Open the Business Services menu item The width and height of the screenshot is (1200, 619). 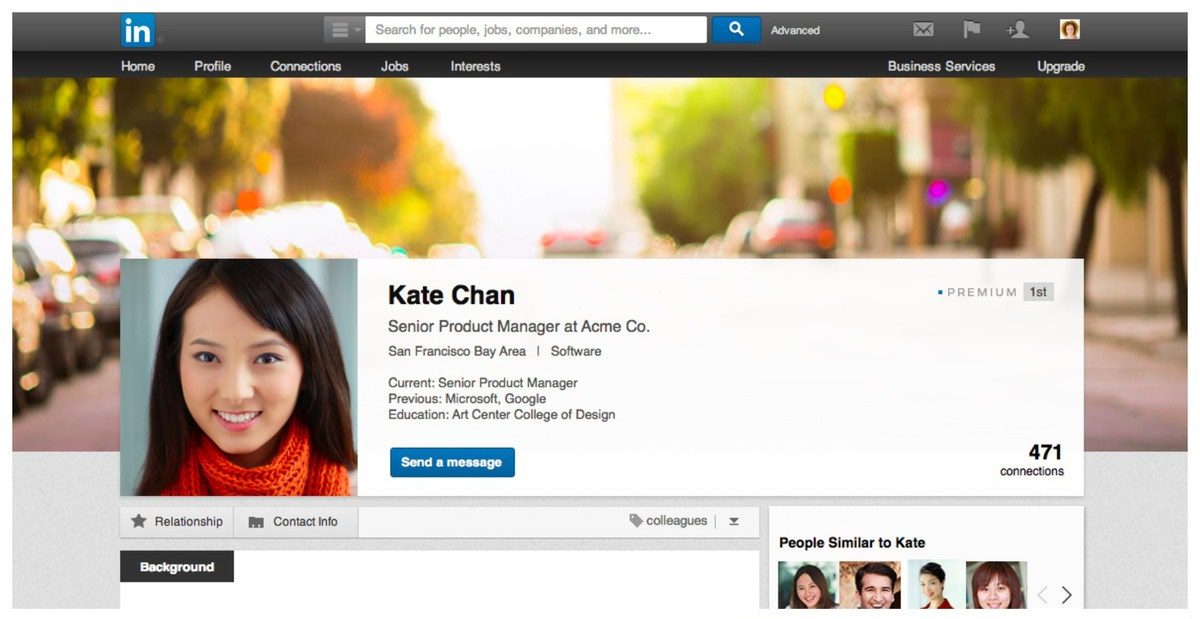pos(941,66)
